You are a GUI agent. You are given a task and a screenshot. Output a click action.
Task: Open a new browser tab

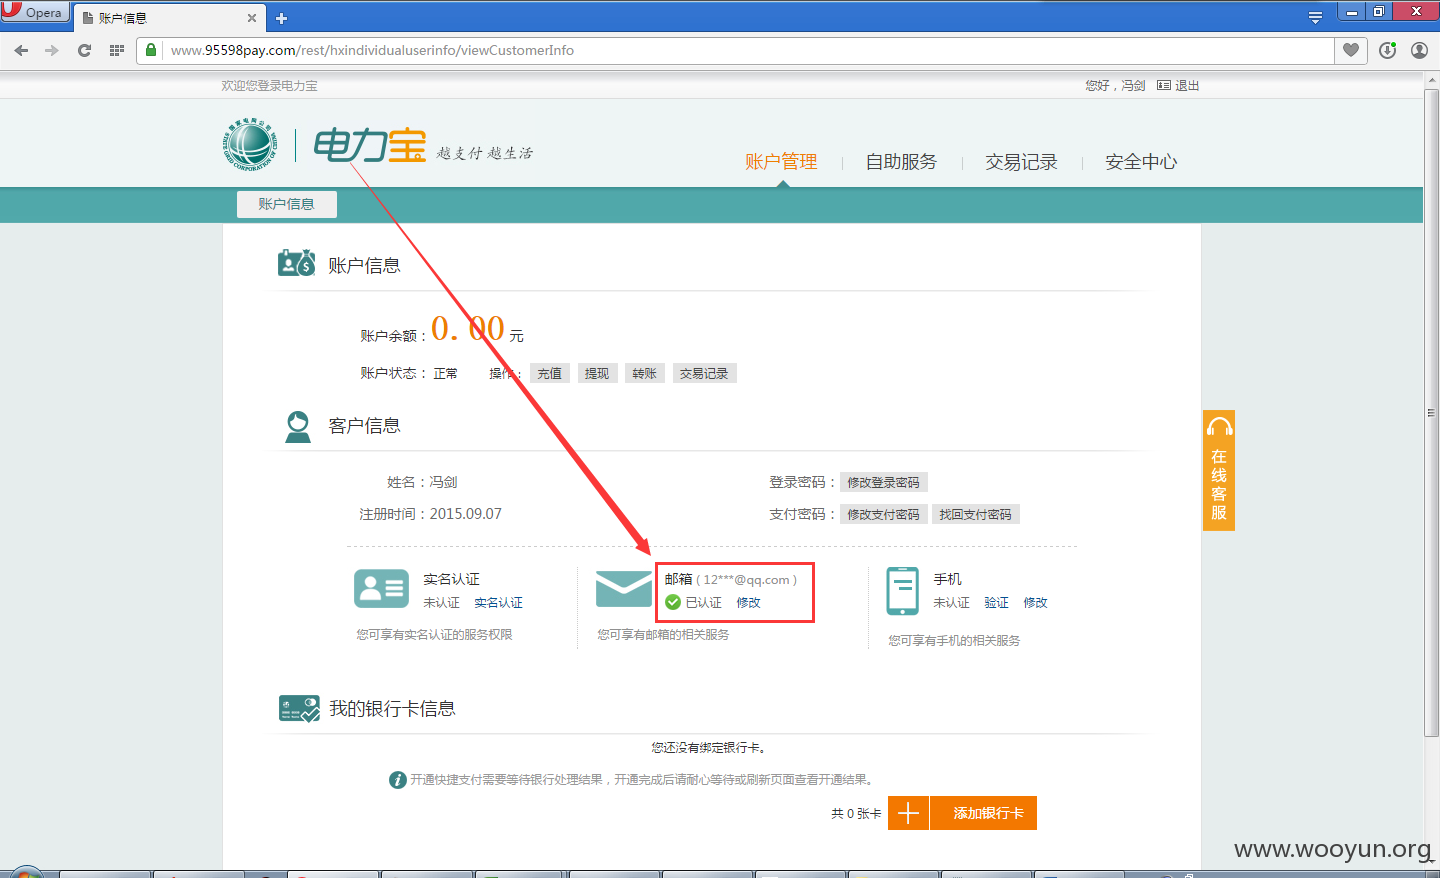[281, 18]
